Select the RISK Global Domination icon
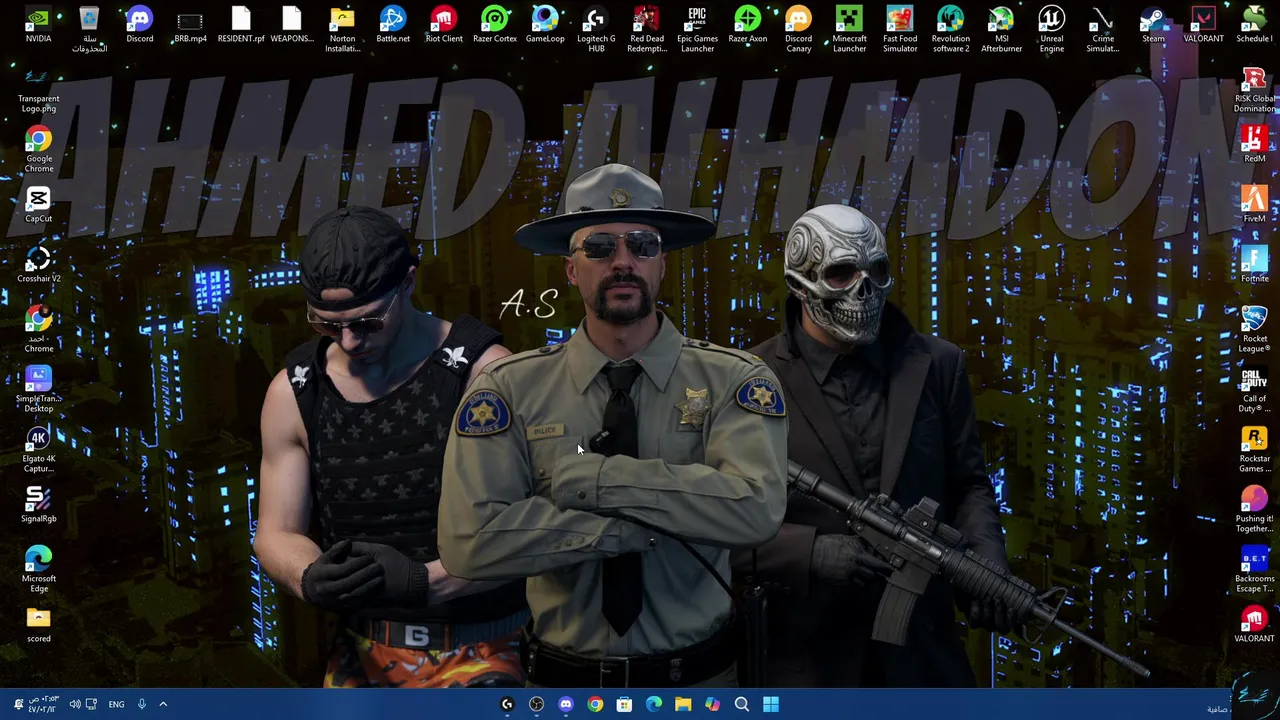The image size is (1280, 720). coord(1254,90)
